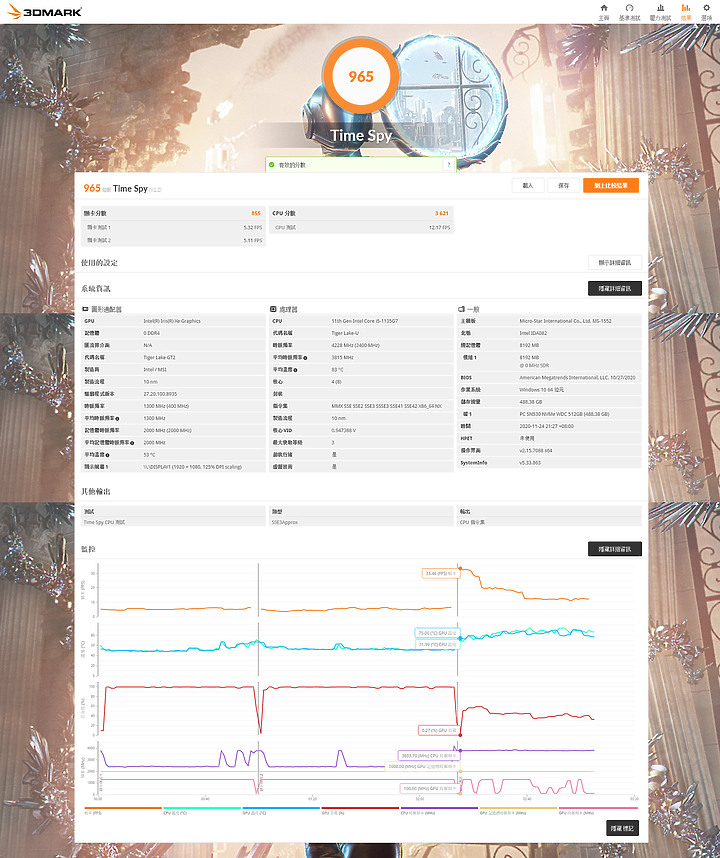The width and height of the screenshot is (720, 858).
Task: Toggle the blue GPU temperature legend
Action: tap(281, 810)
